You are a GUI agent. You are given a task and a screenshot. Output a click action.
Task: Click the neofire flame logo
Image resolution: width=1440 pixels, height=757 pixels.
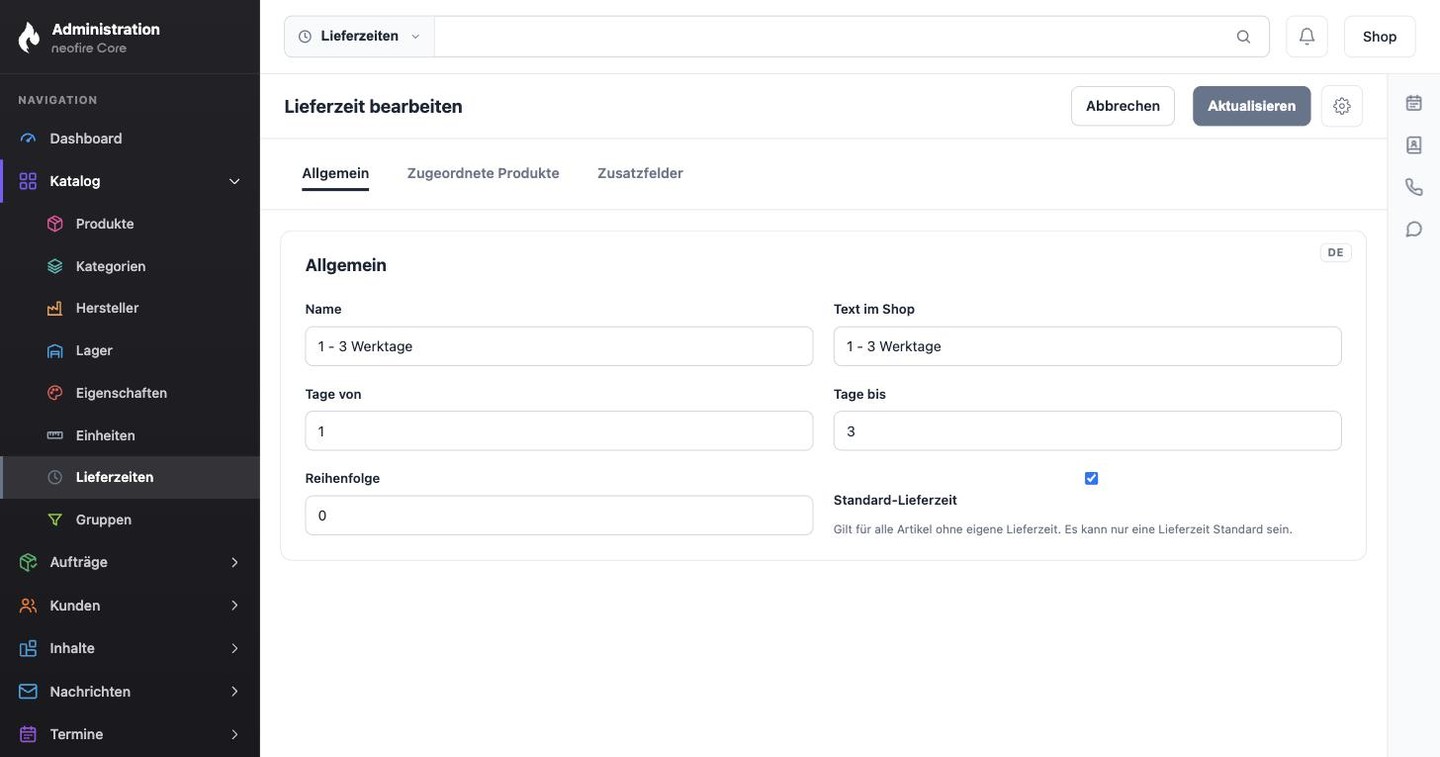pyautogui.click(x=29, y=37)
